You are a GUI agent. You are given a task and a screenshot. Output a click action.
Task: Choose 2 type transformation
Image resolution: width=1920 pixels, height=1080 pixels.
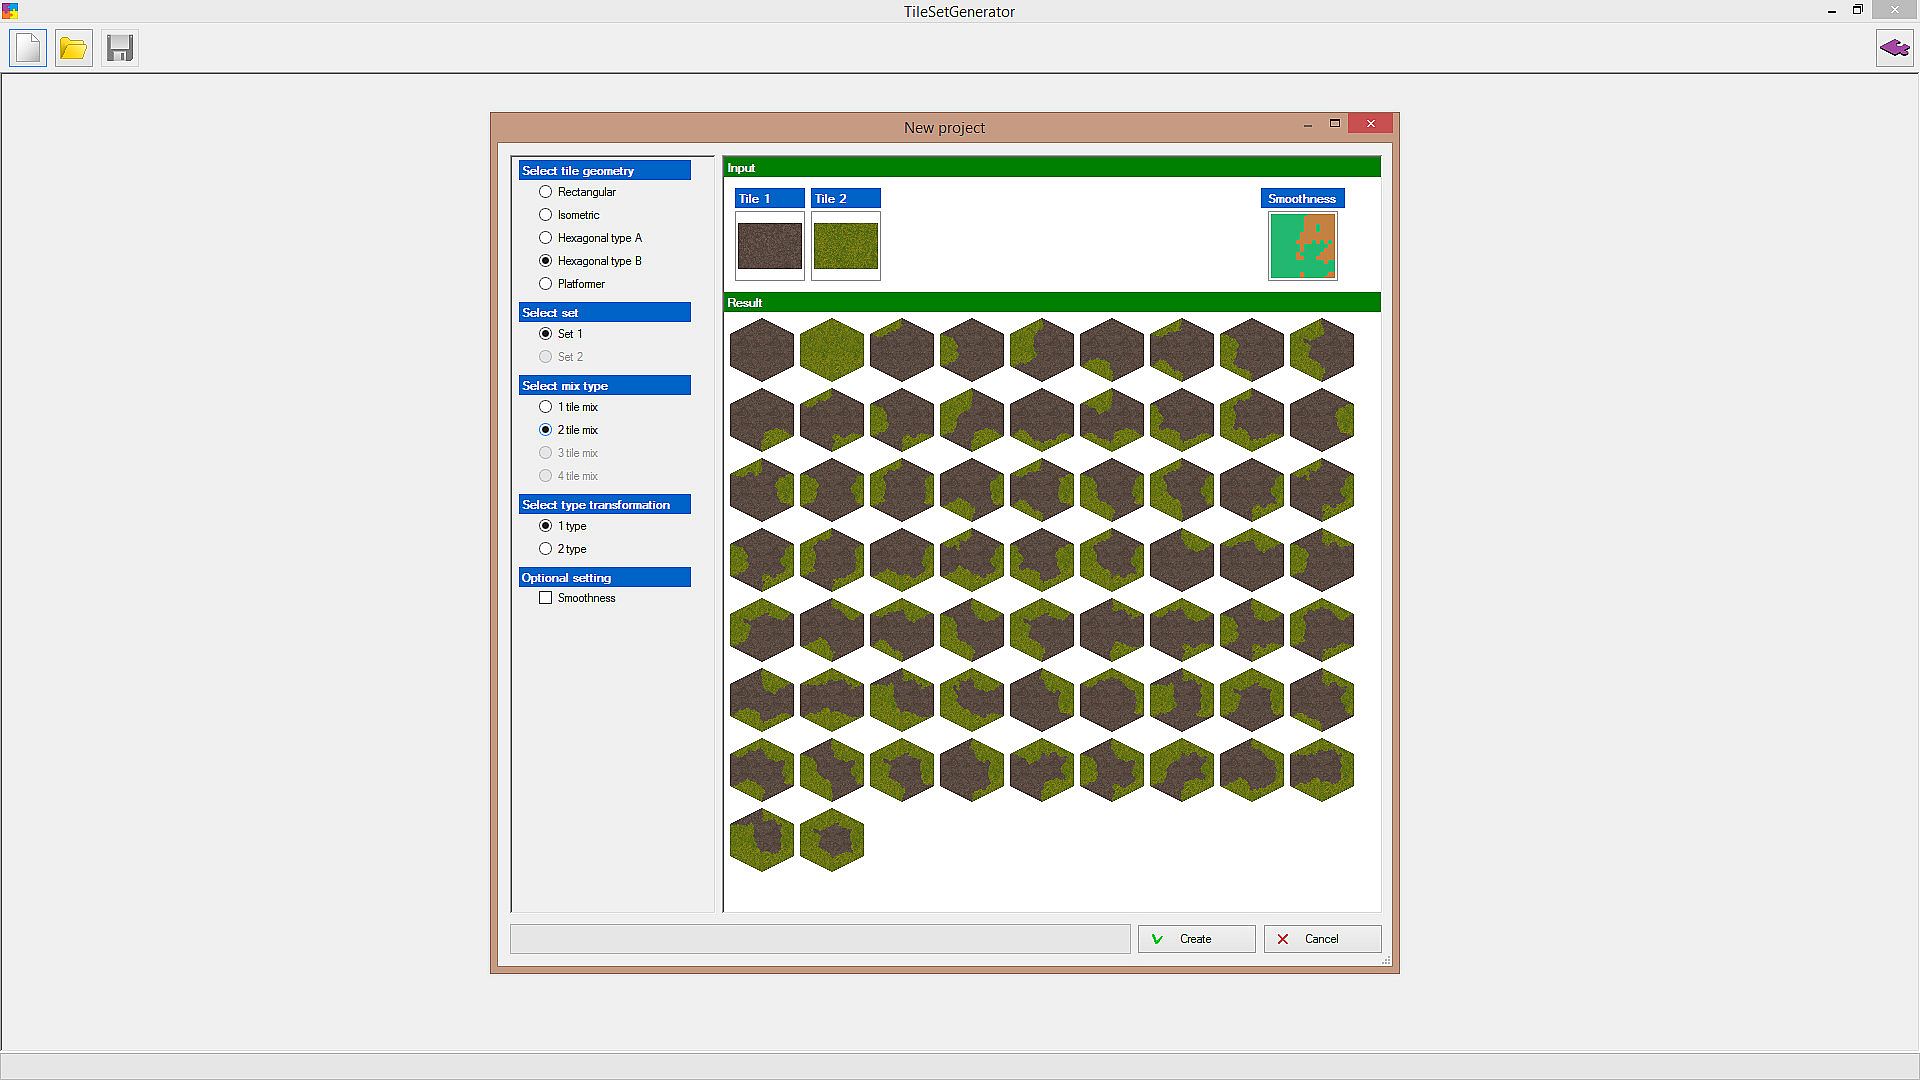[546, 549]
